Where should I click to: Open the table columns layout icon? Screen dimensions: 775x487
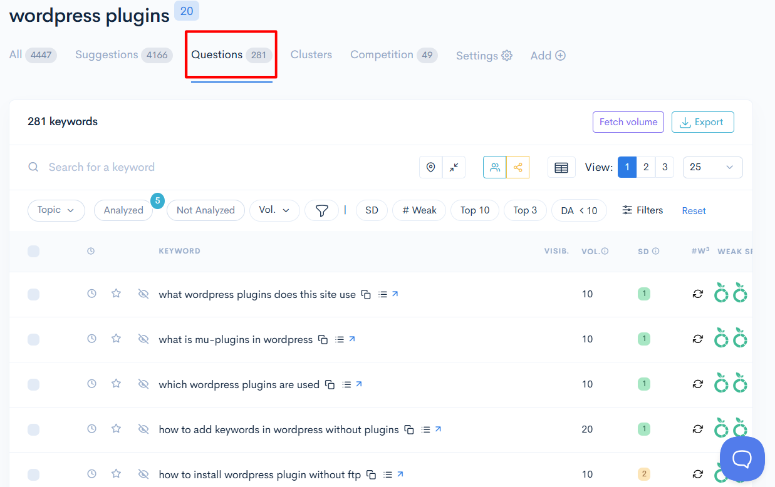click(x=561, y=167)
